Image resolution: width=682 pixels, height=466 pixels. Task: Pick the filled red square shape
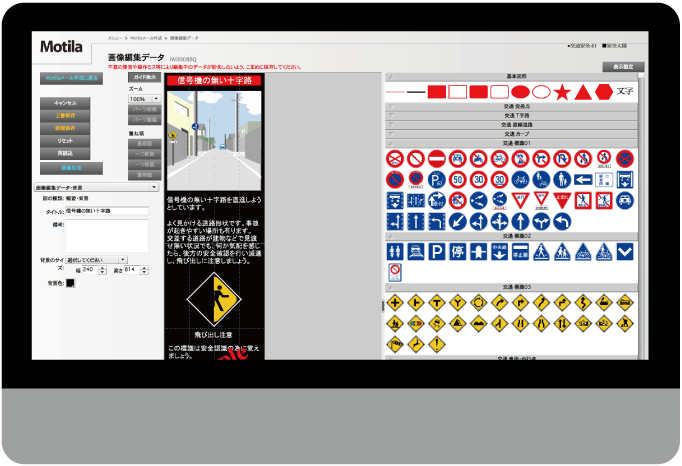click(437, 92)
